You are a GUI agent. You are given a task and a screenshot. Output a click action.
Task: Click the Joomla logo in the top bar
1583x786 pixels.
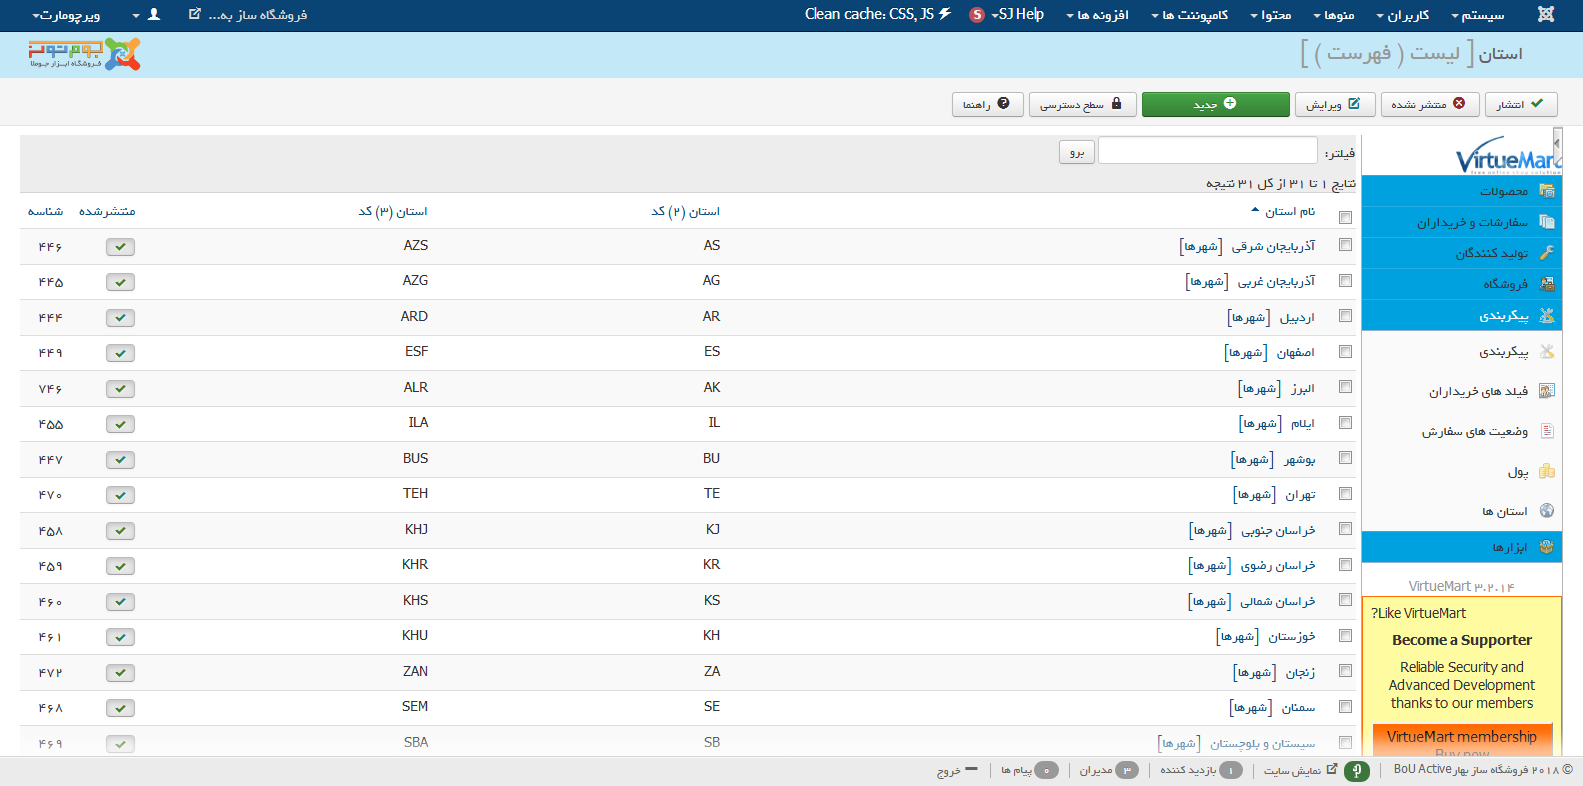tap(1545, 15)
